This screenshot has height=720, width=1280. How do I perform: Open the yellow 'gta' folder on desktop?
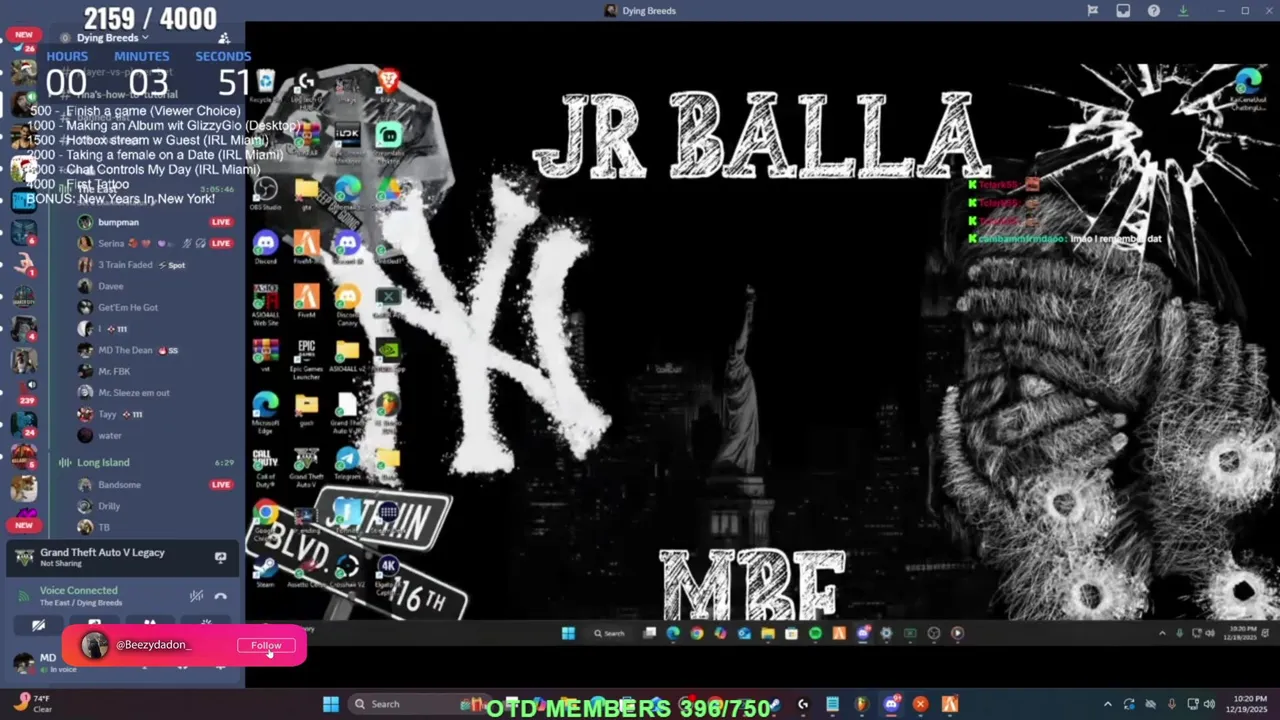click(306, 193)
